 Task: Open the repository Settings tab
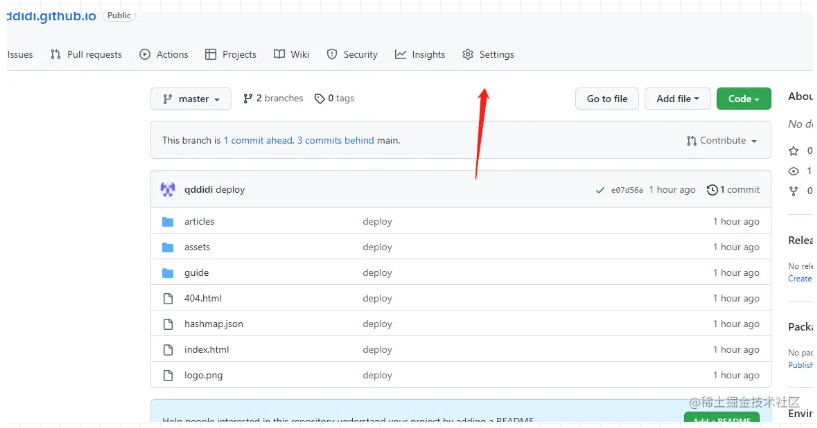point(488,55)
